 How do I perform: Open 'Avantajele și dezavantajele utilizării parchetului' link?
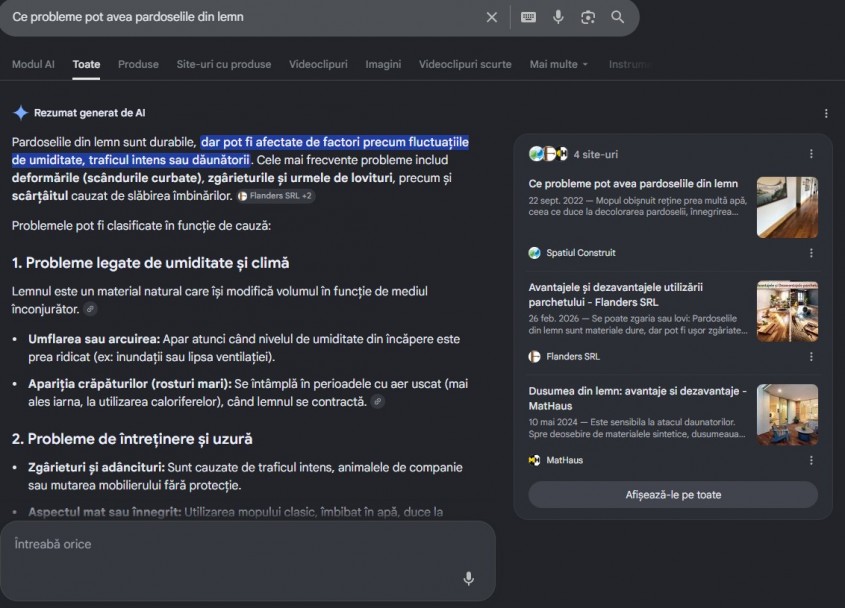click(x=616, y=294)
